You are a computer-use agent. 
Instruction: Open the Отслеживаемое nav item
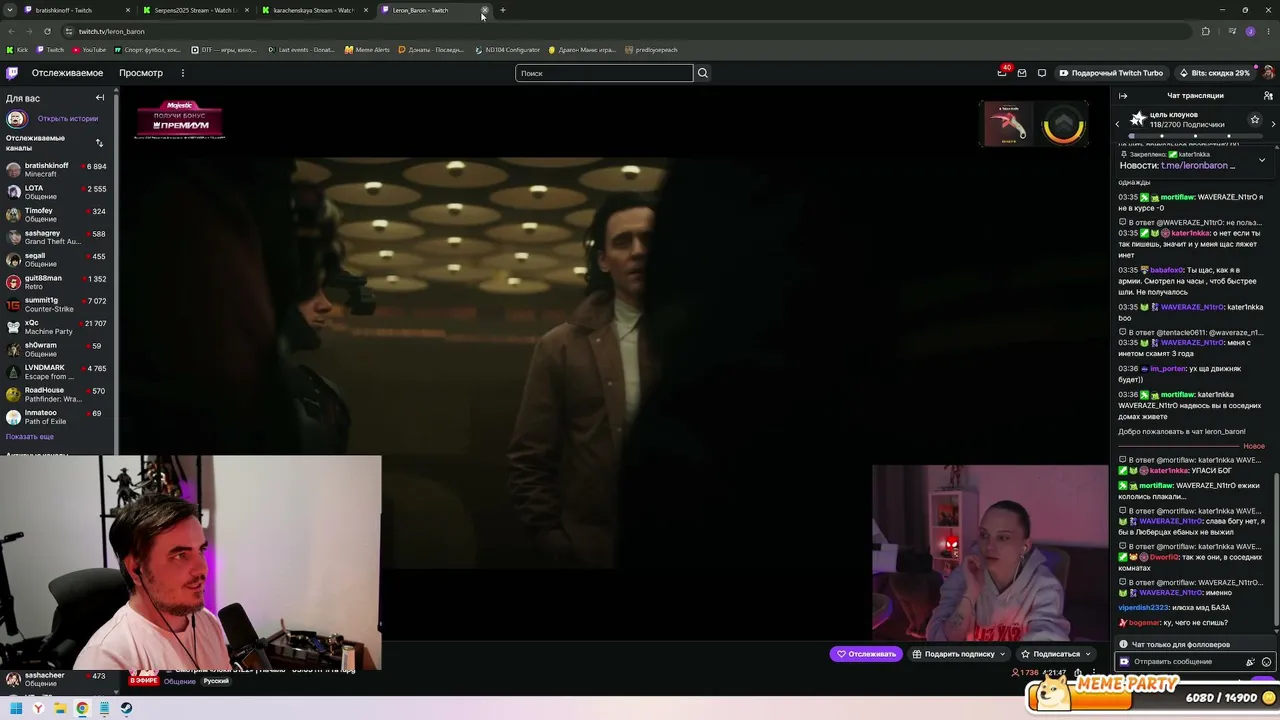[67, 73]
